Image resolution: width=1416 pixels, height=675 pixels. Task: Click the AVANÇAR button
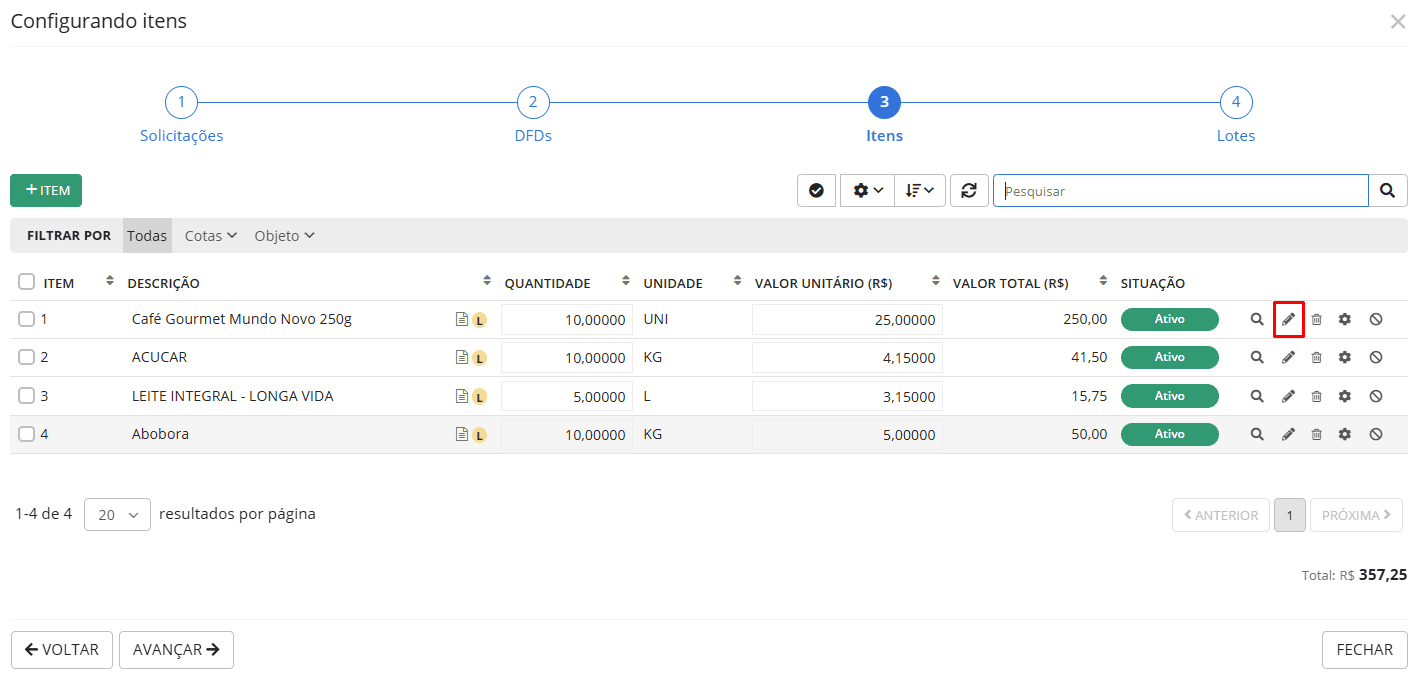[176, 650]
